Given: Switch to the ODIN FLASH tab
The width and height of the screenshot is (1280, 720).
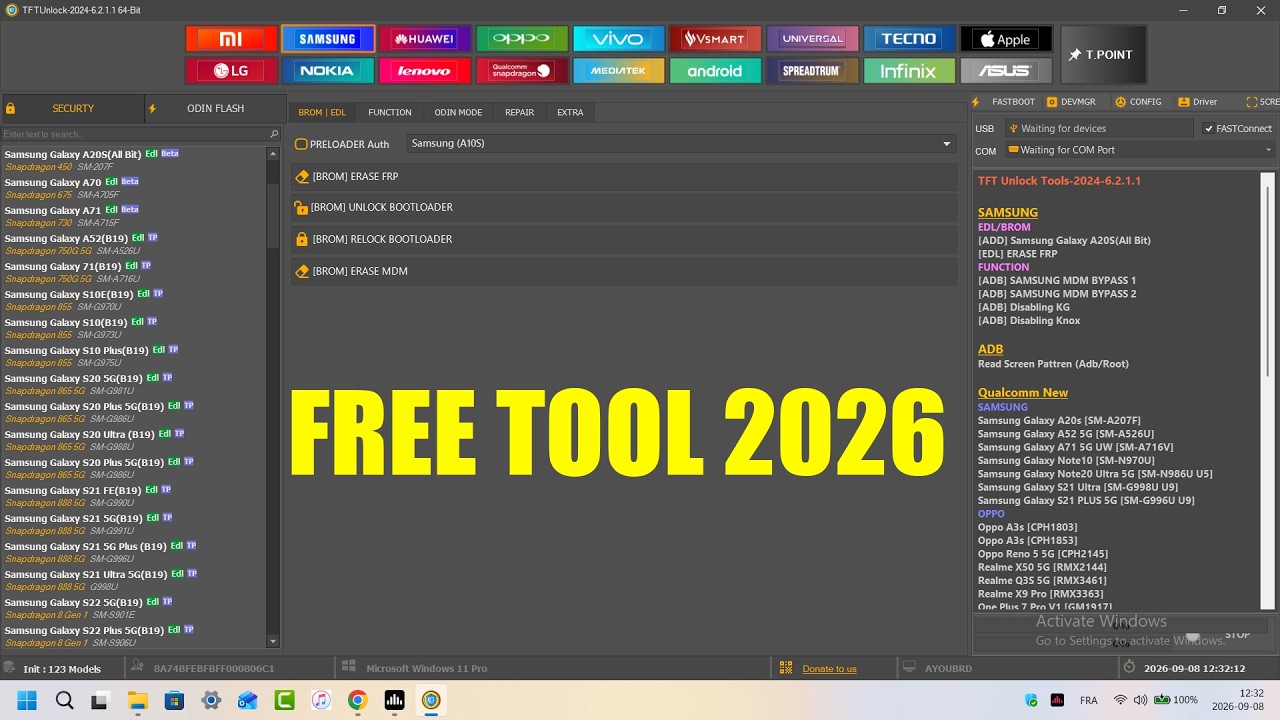Looking at the screenshot, I should (x=215, y=108).
